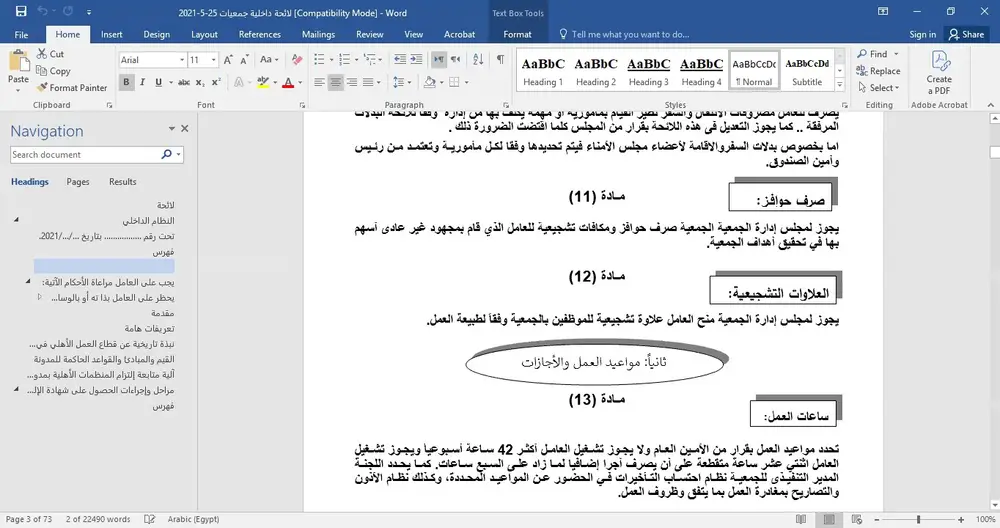
Task: Increase font size with Grow Font icon
Action: click(x=228, y=60)
